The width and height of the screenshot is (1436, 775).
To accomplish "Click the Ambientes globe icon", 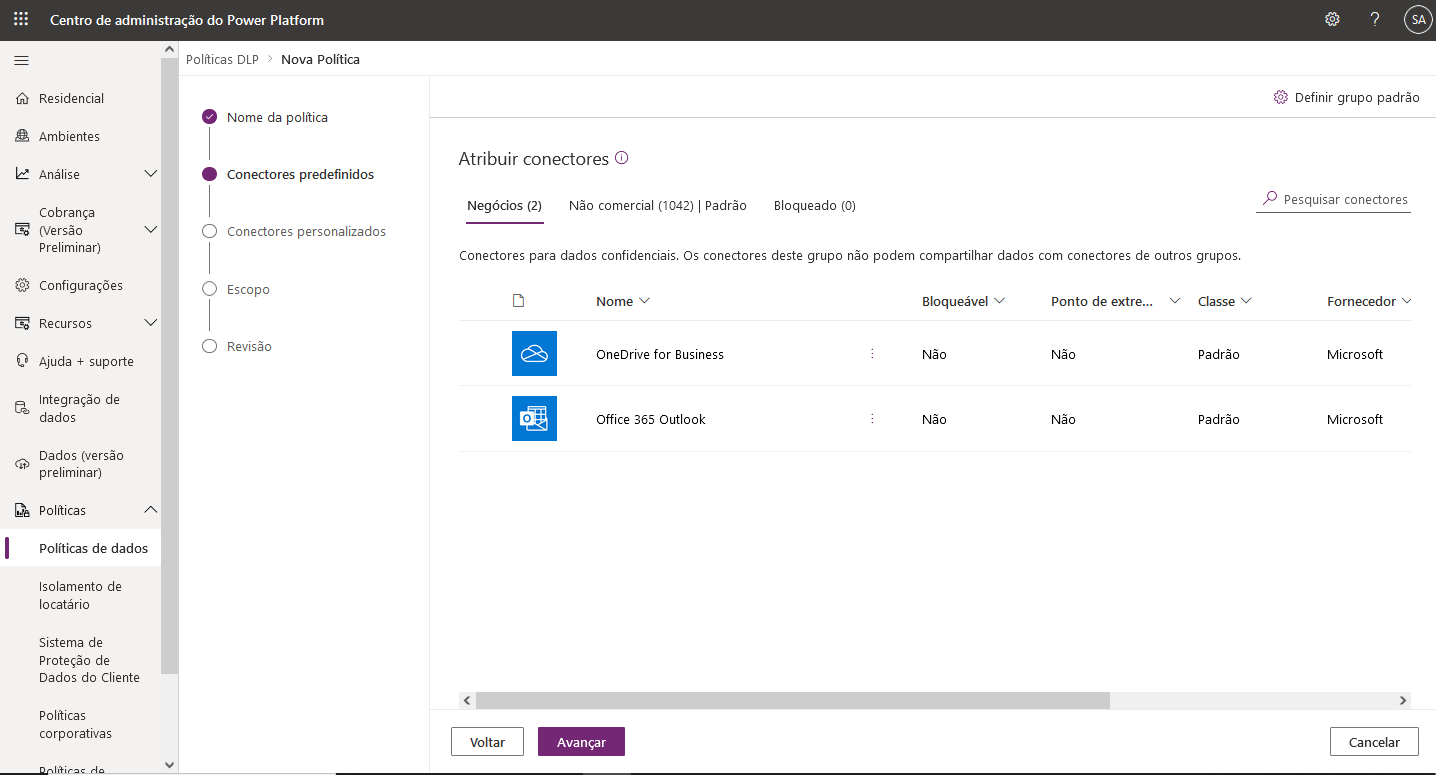I will point(22,136).
